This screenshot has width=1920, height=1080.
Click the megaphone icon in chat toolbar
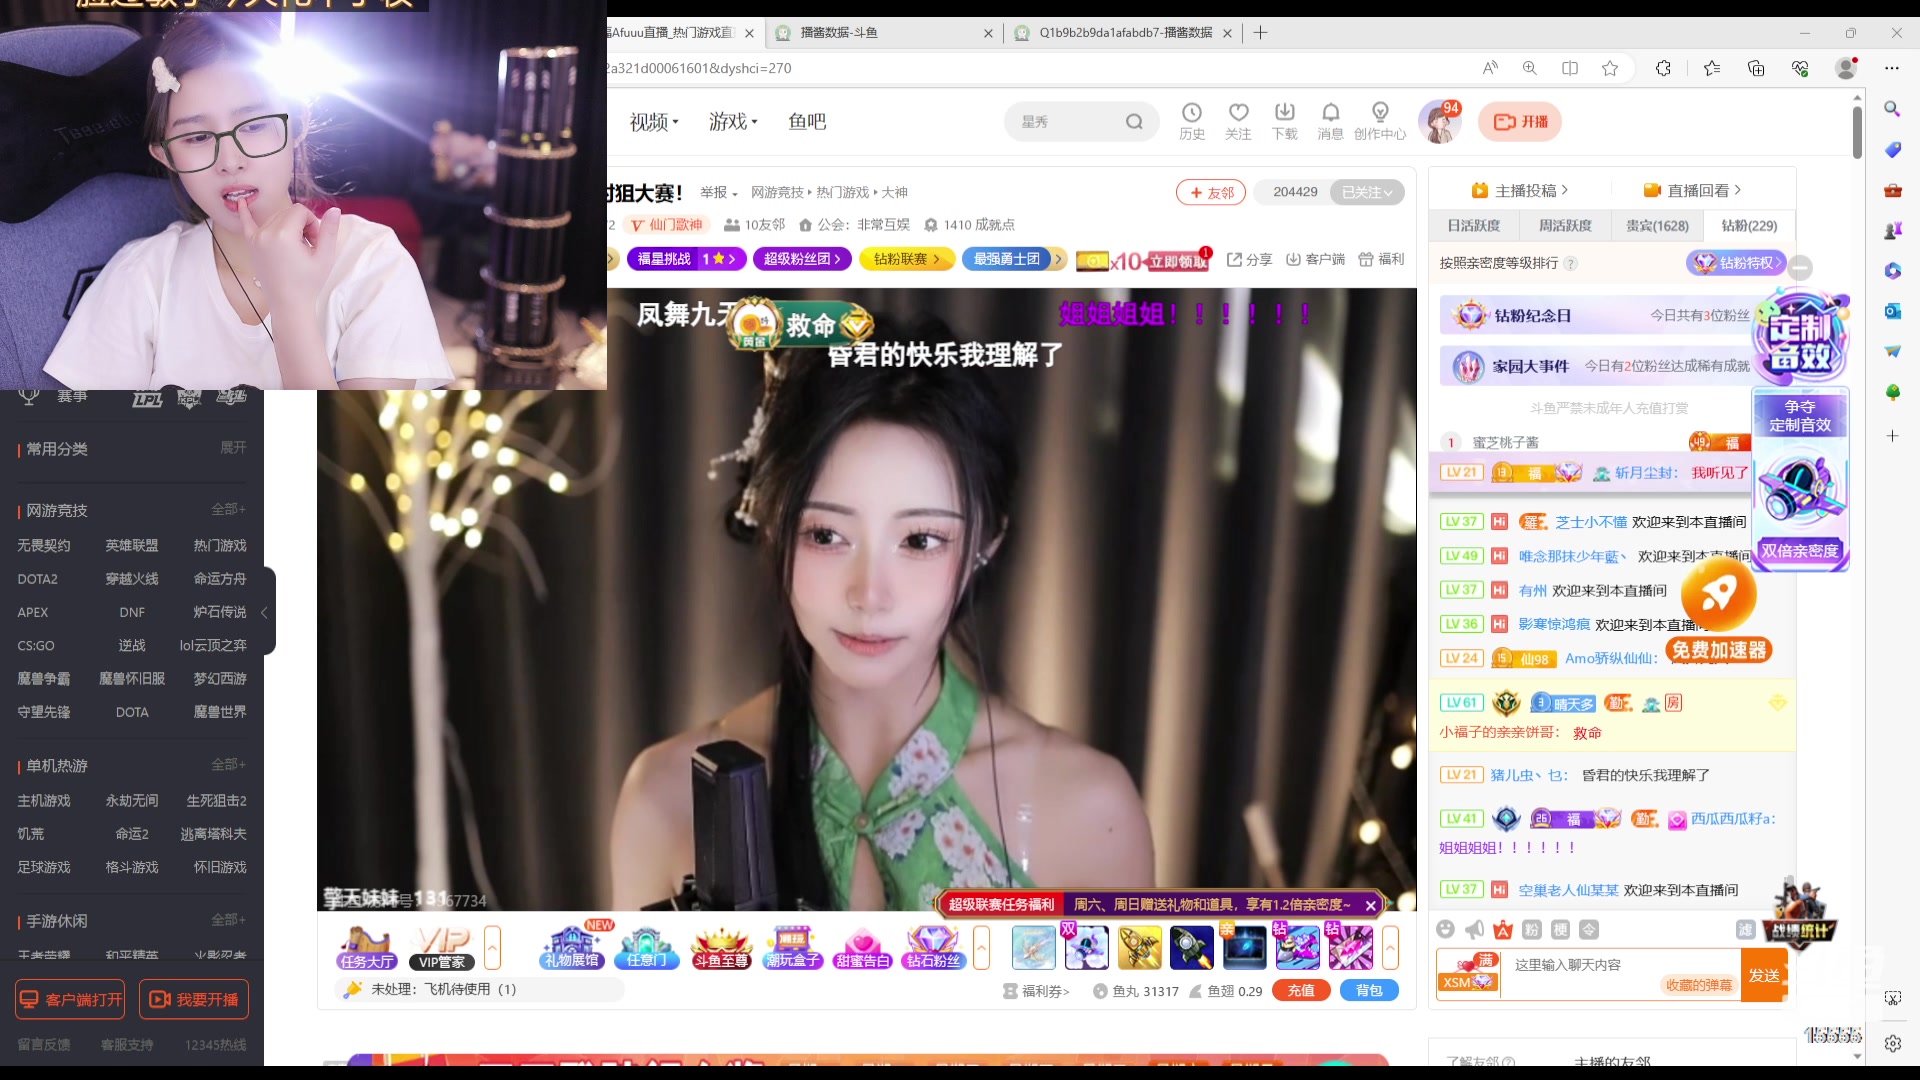click(x=1474, y=930)
